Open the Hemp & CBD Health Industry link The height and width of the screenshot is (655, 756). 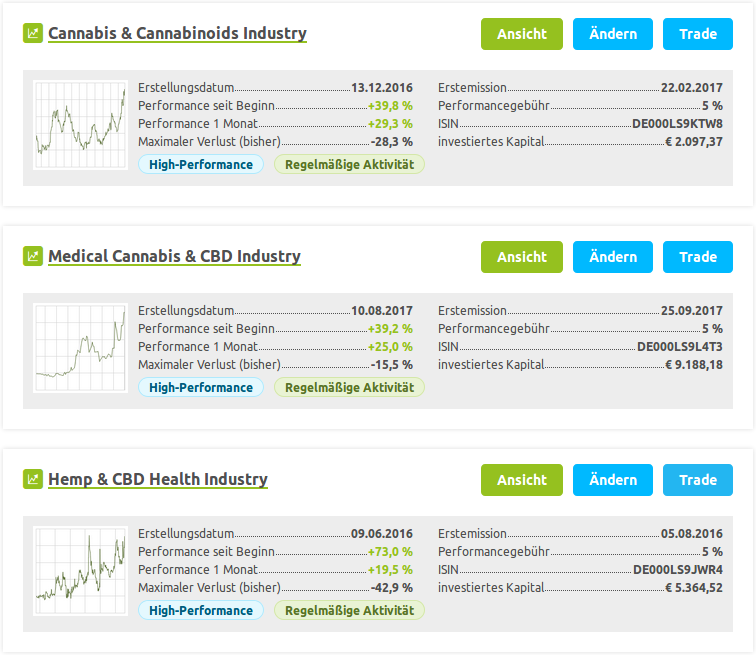[158, 479]
